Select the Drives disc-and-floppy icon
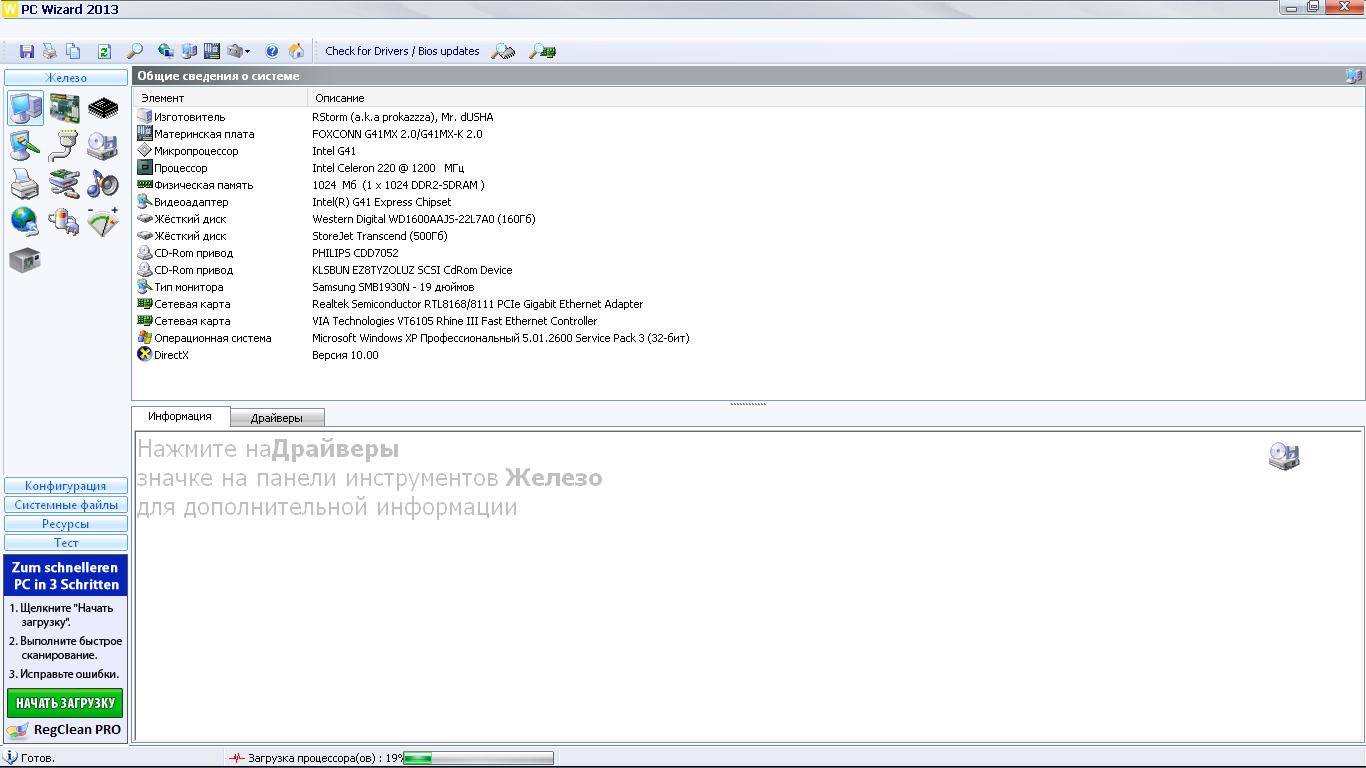The image size is (1366, 768). tap(102, 146)
